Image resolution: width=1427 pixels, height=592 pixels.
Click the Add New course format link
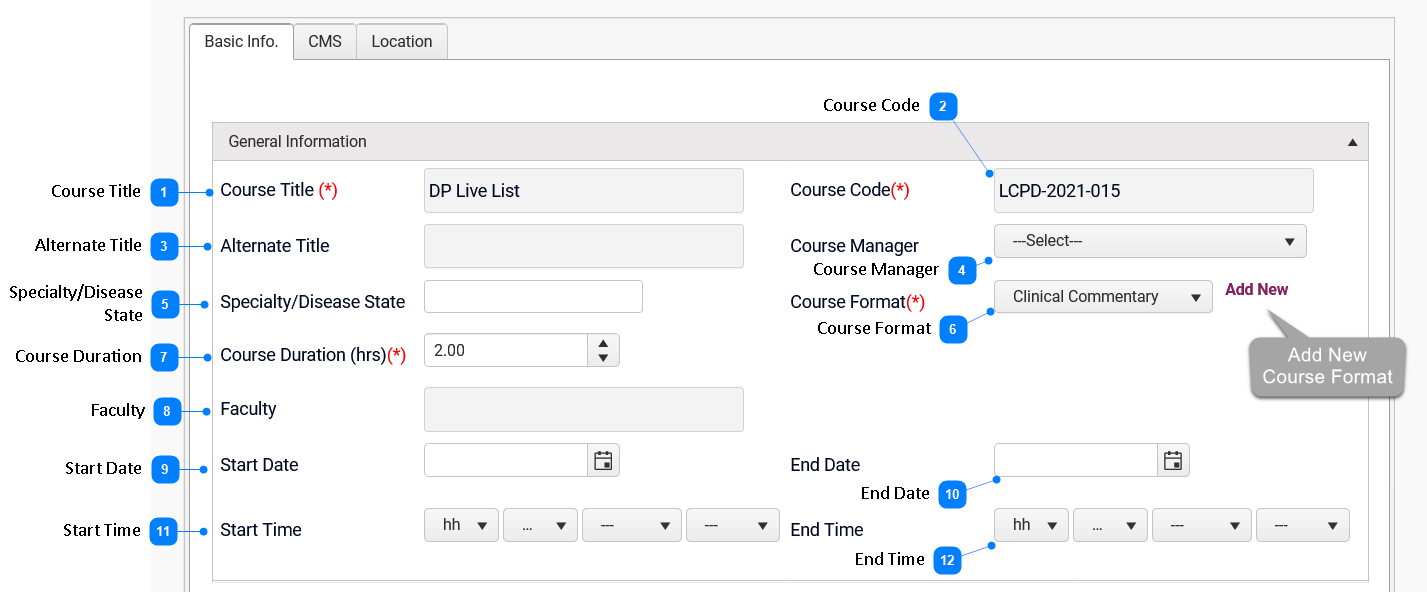point(1256,290)
